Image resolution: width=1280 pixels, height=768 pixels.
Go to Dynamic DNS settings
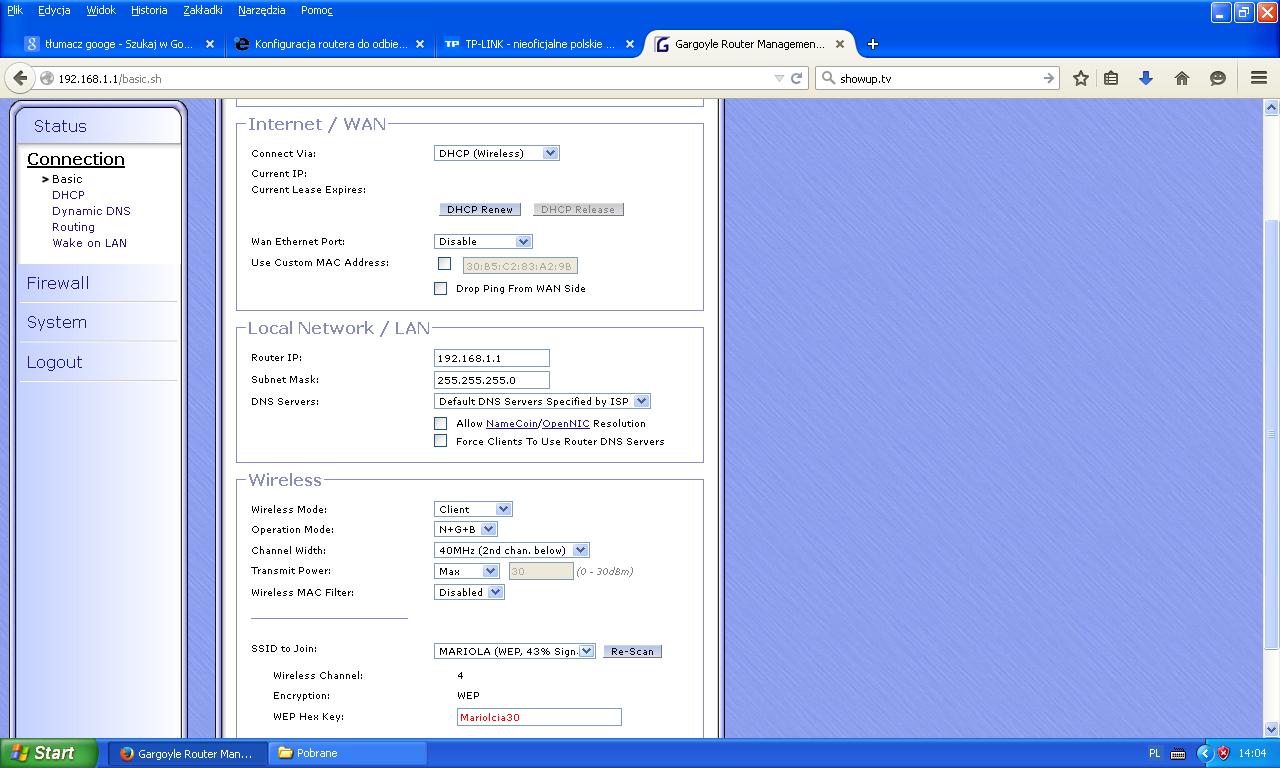point(91,211)
